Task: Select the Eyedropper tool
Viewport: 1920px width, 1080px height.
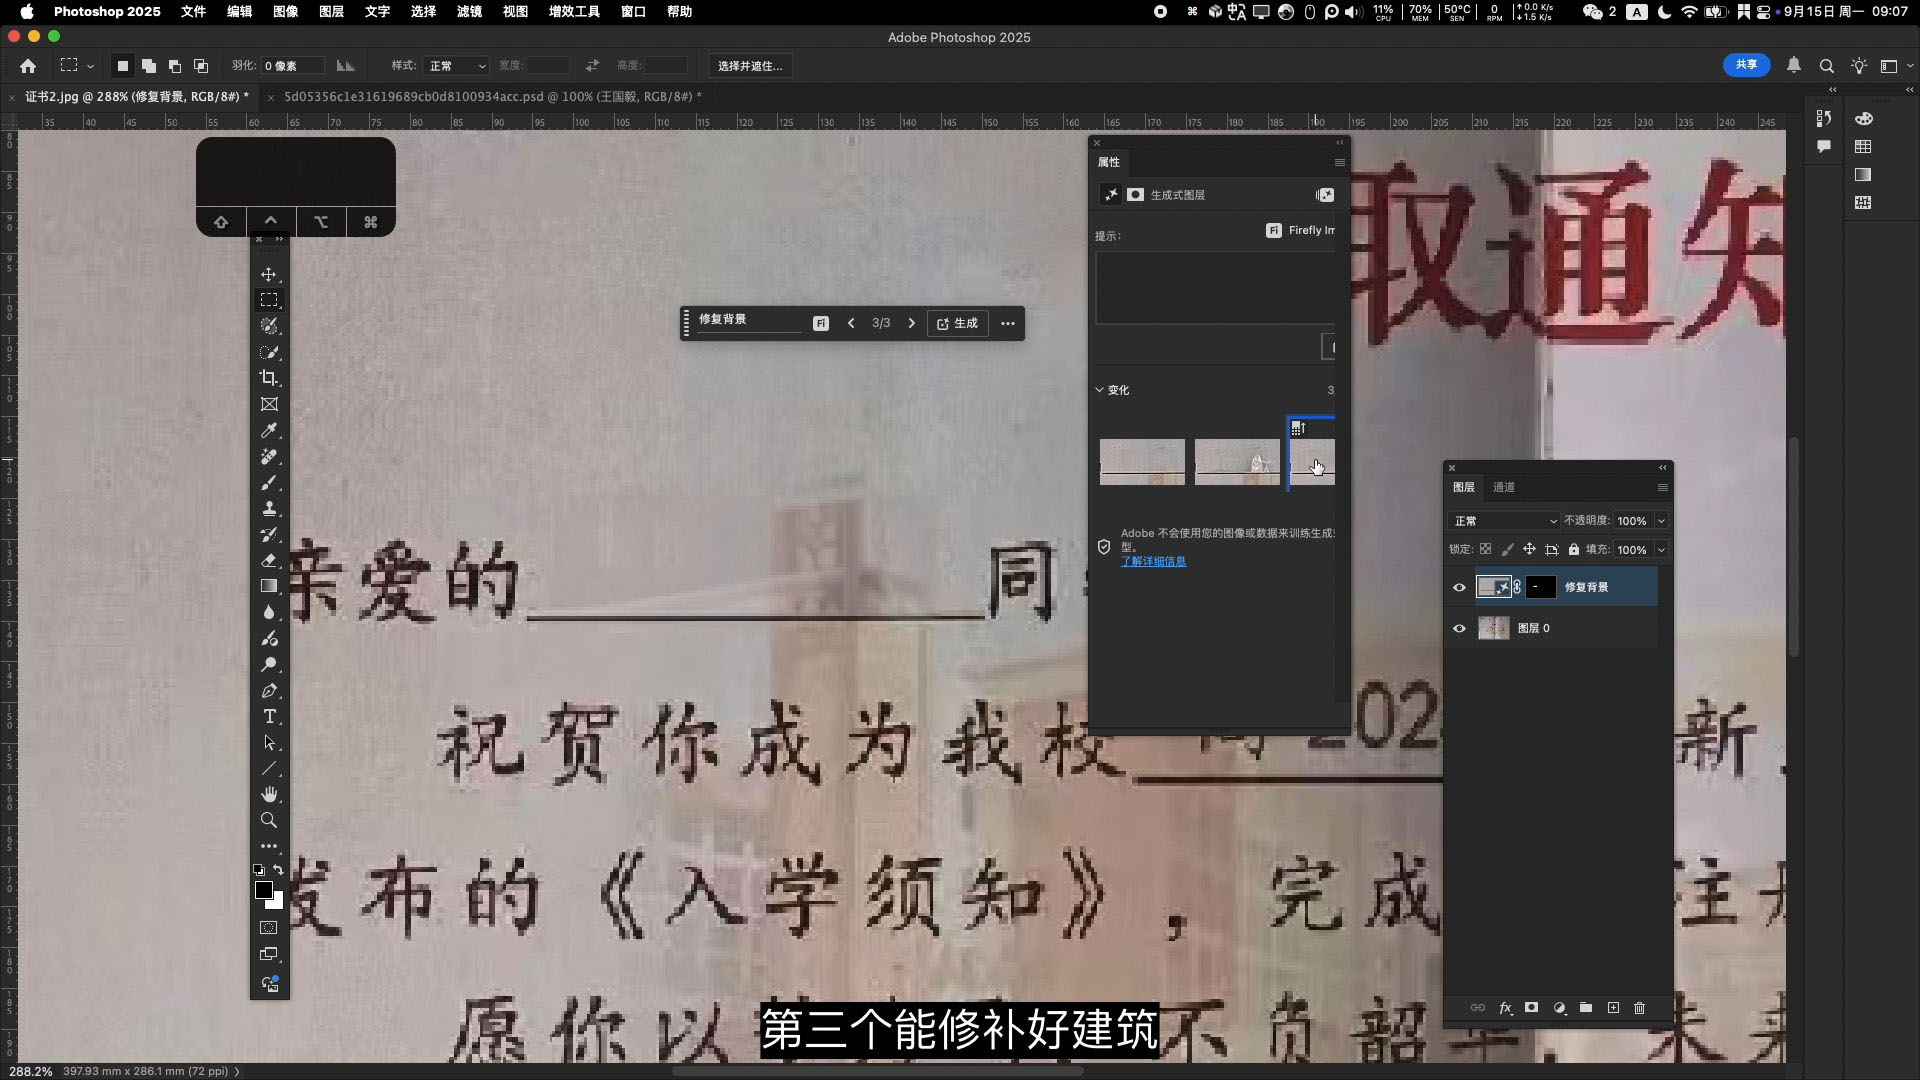Action: [269, 430]
